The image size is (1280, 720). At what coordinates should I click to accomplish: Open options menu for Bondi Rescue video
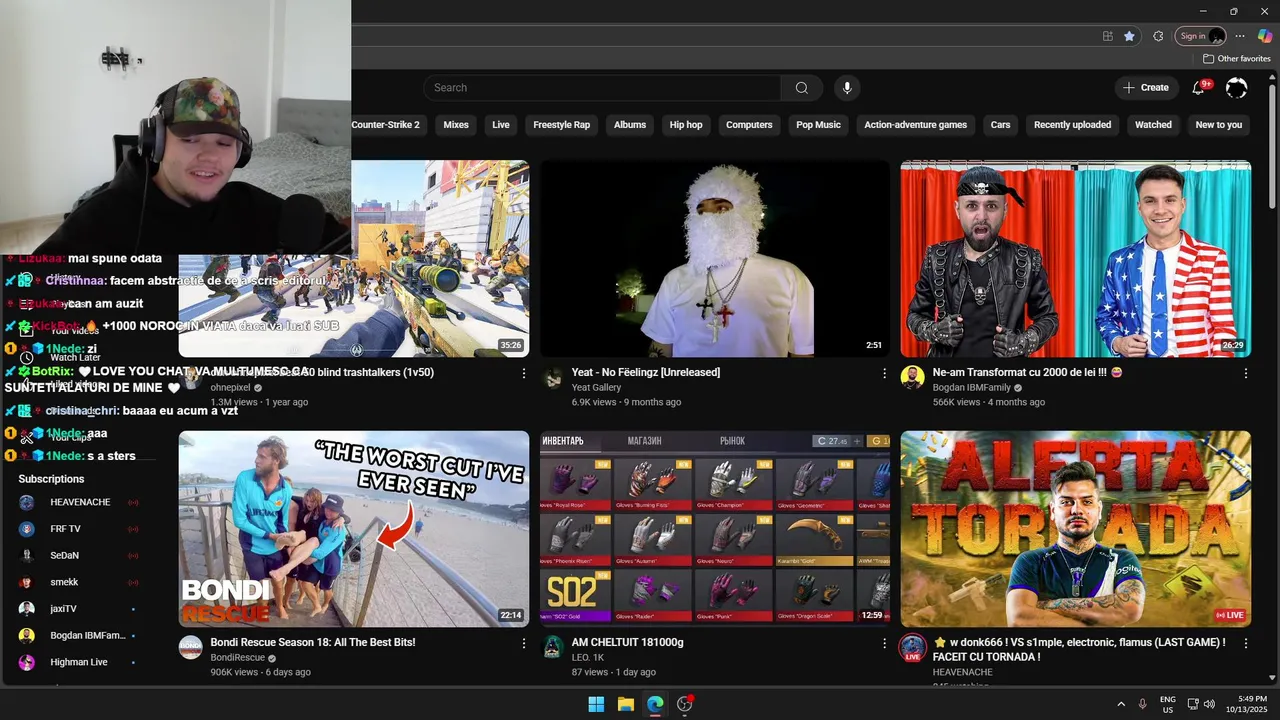[523, 643]
